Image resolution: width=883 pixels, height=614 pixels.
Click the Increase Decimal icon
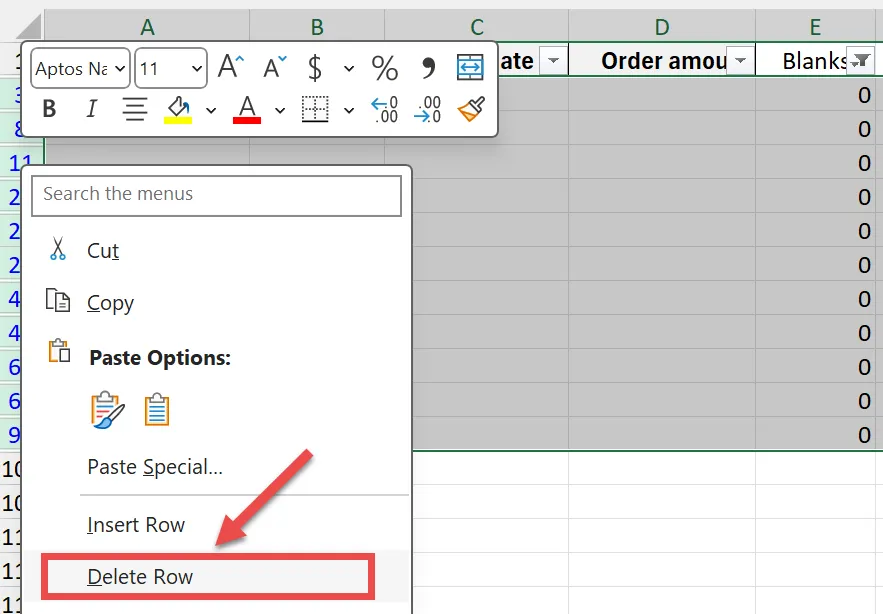pyautogui.click(x=384, y=109)
